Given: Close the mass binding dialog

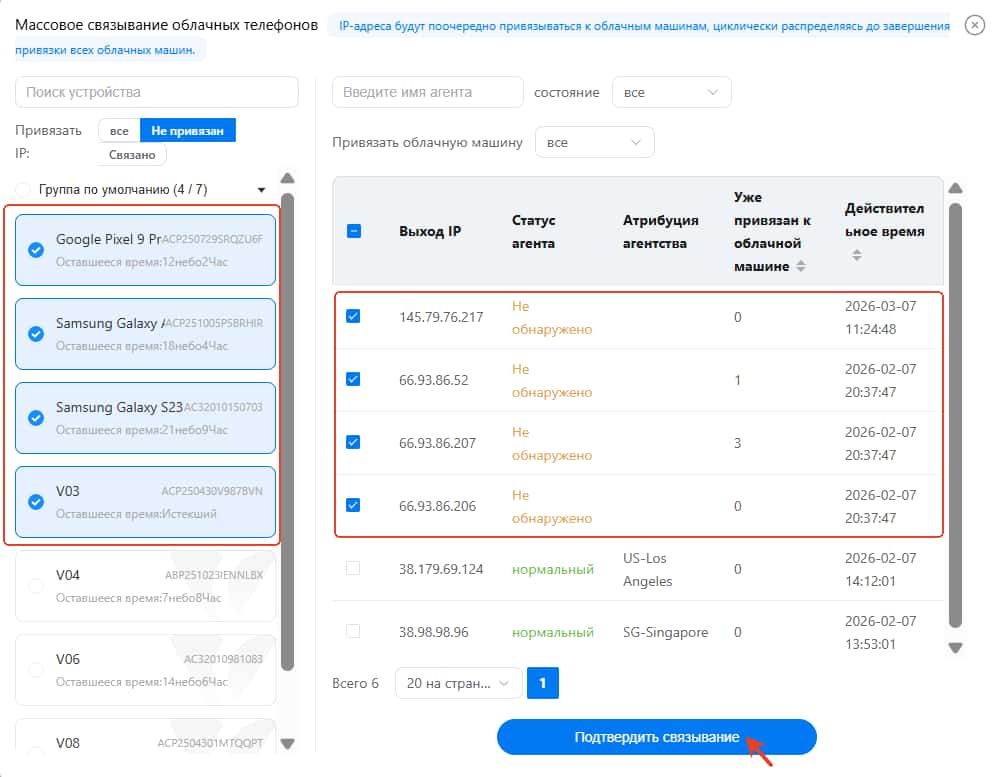Looking at the screenshot, I should click(x=974, y=26).
